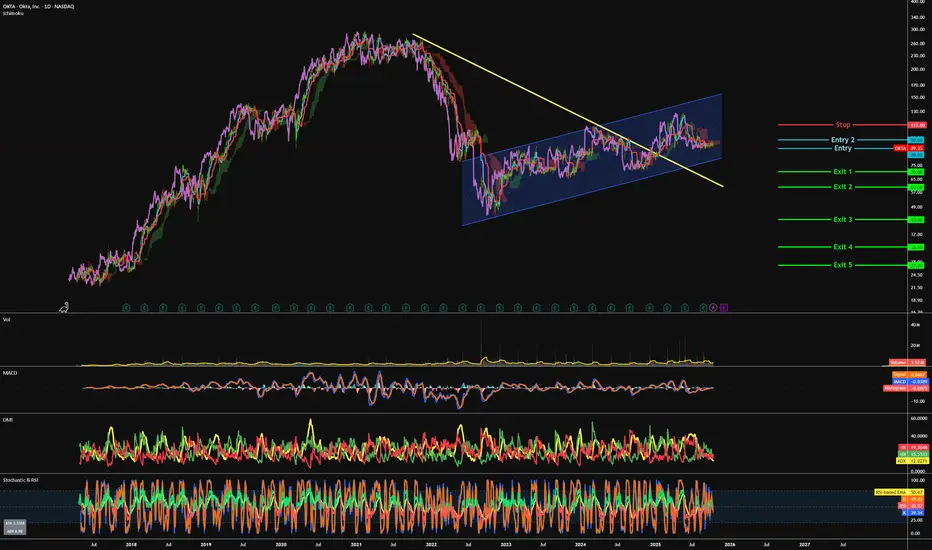Screen dimensions: 932x550
Task: Click the green Exit 1 price tag
Action: [x=916, y=172]
